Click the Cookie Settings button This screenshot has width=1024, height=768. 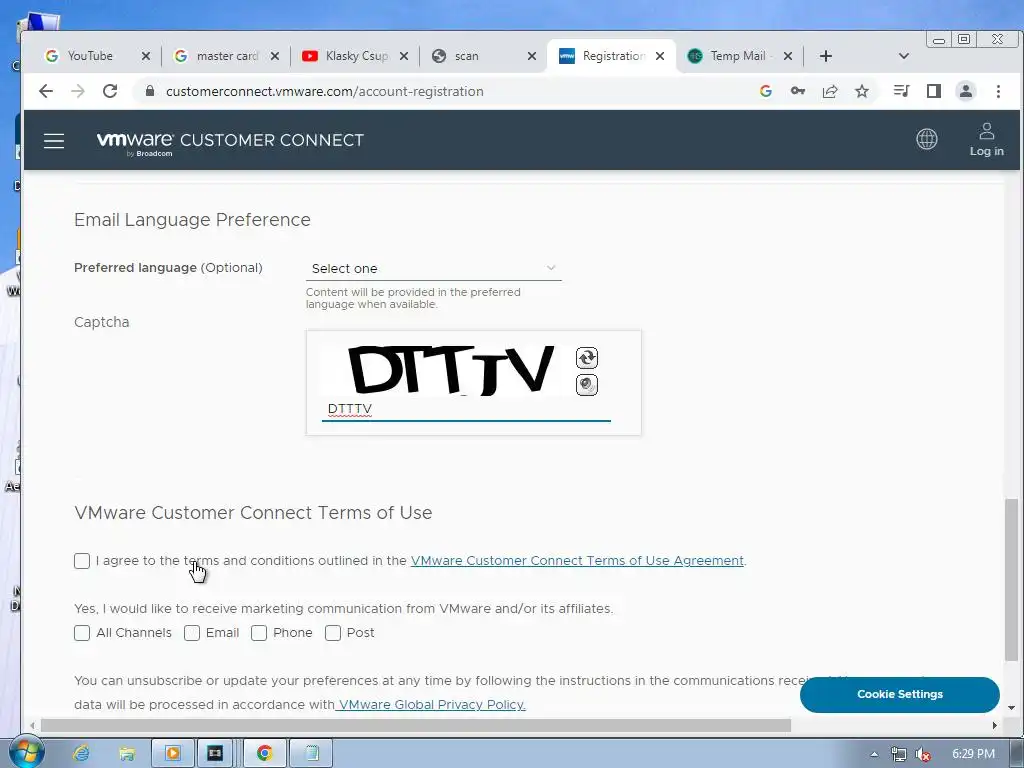[x=899, y=694]
